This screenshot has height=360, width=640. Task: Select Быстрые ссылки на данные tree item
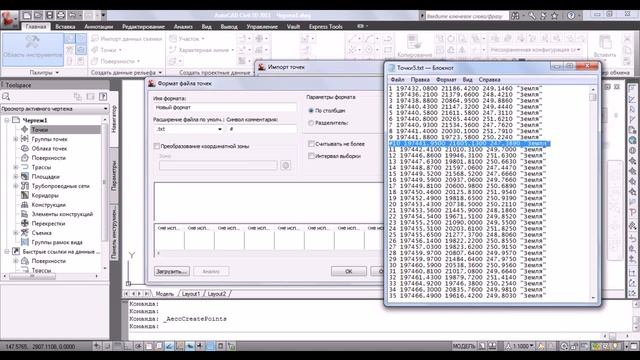pos(61,252)
